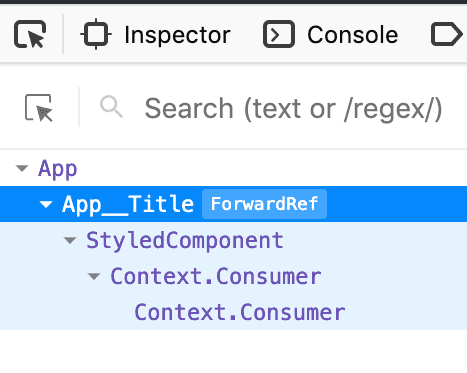Click empty area below the component tree
The width and height of the screenshot is (467, 373).
[233, 352]
